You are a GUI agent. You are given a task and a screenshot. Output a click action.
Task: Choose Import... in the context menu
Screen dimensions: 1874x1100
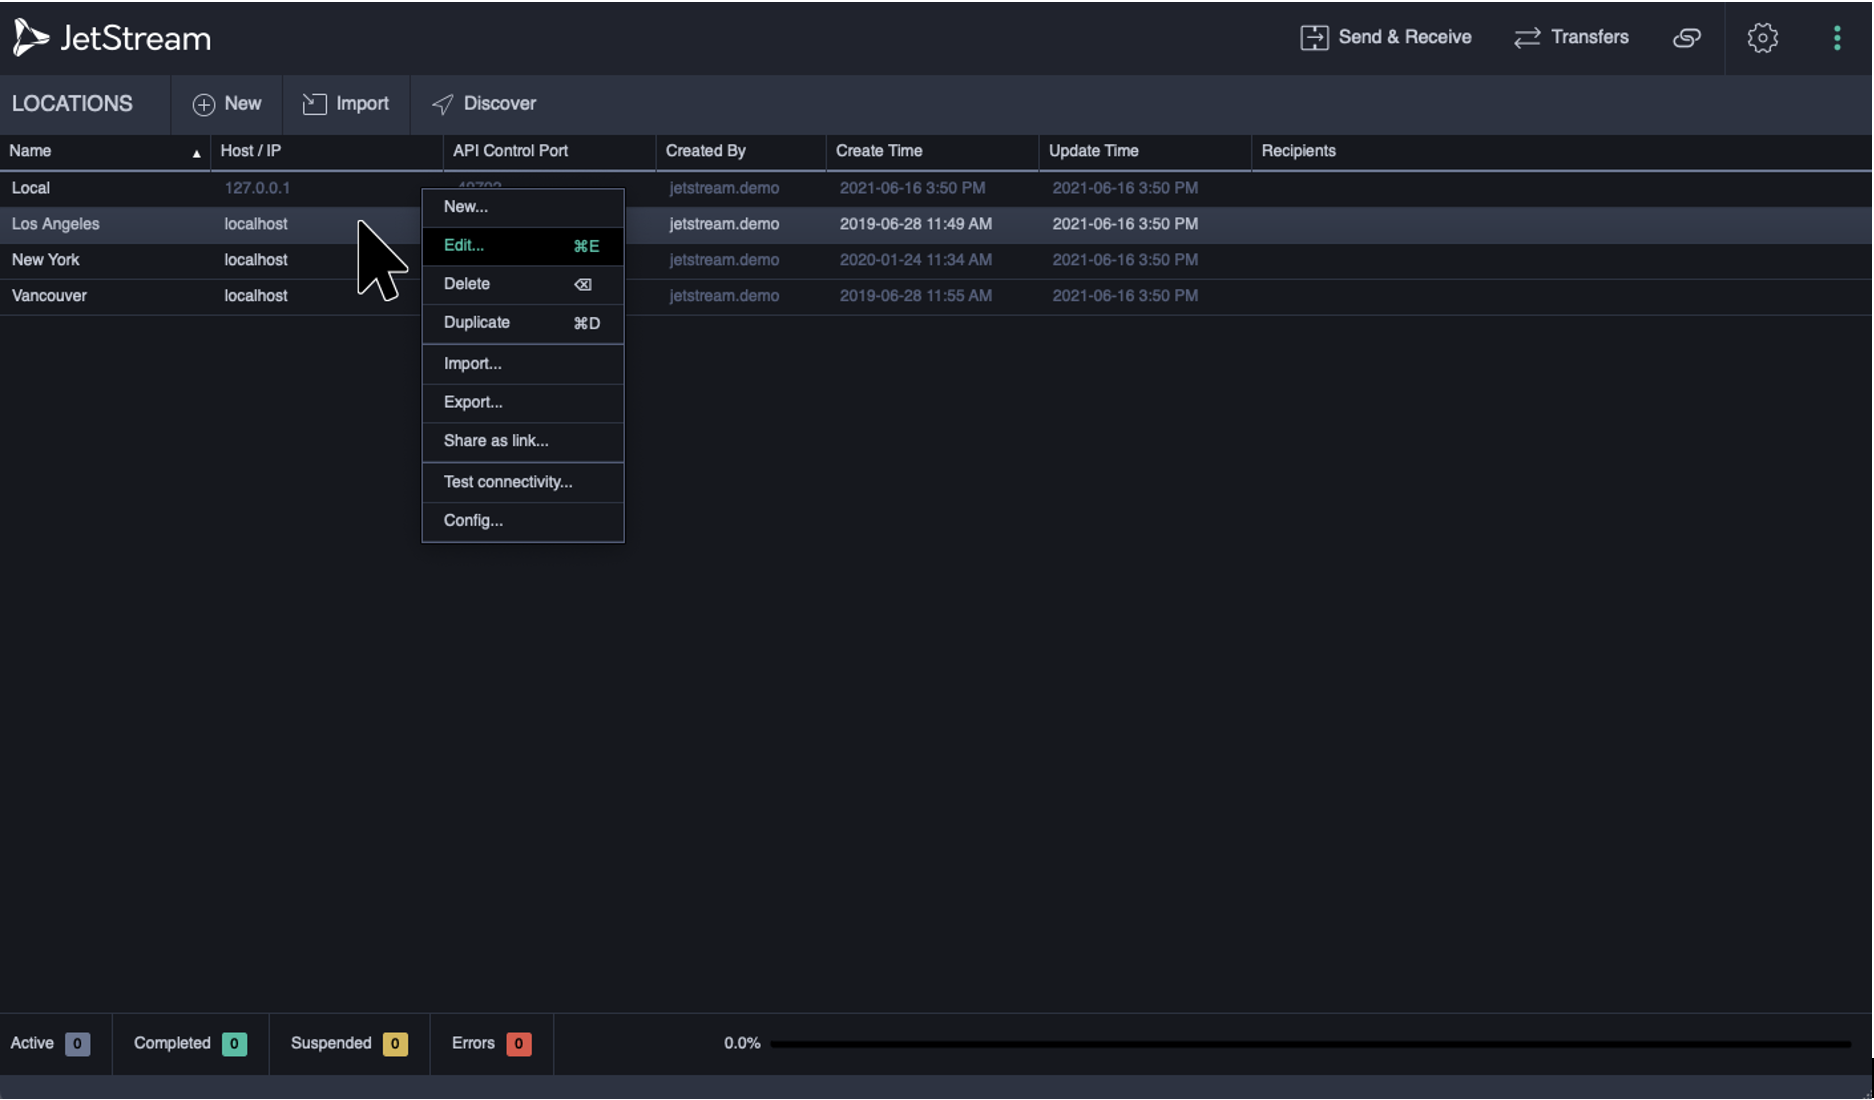(x=523, y=364)
